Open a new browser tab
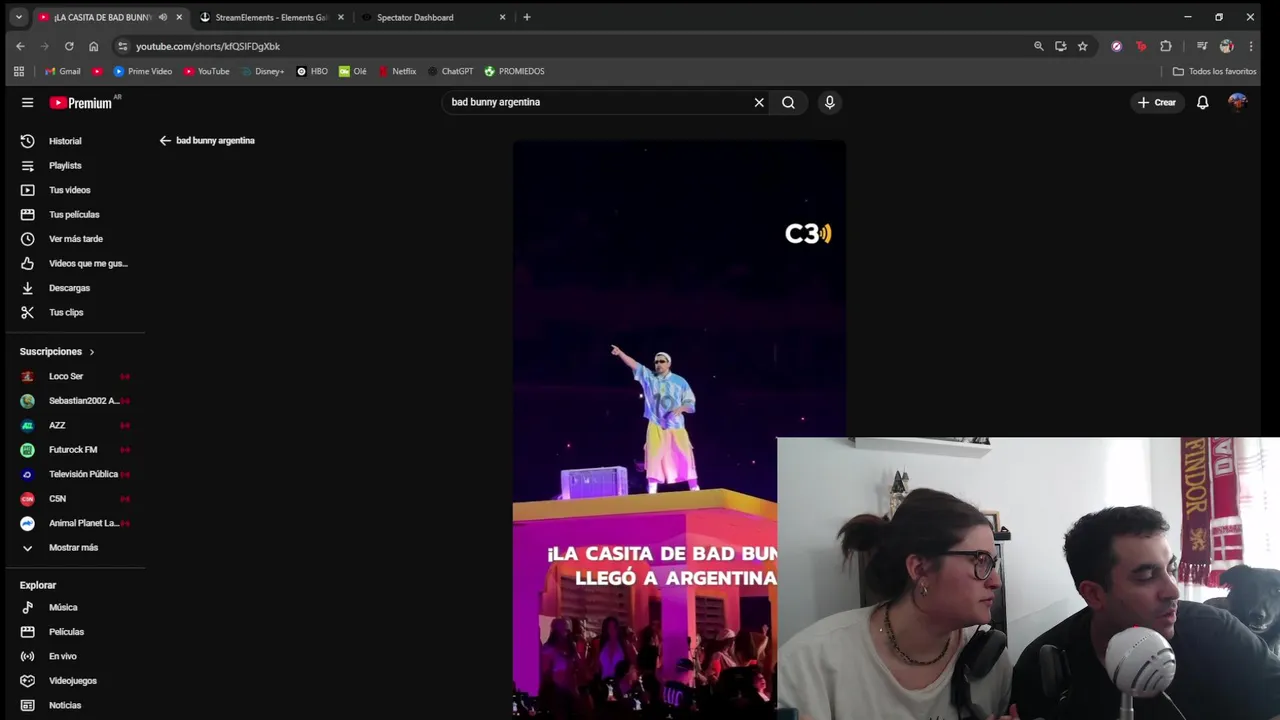This screenshot has width=1280, height=720. pyautogui.click(x=527, y=17)
